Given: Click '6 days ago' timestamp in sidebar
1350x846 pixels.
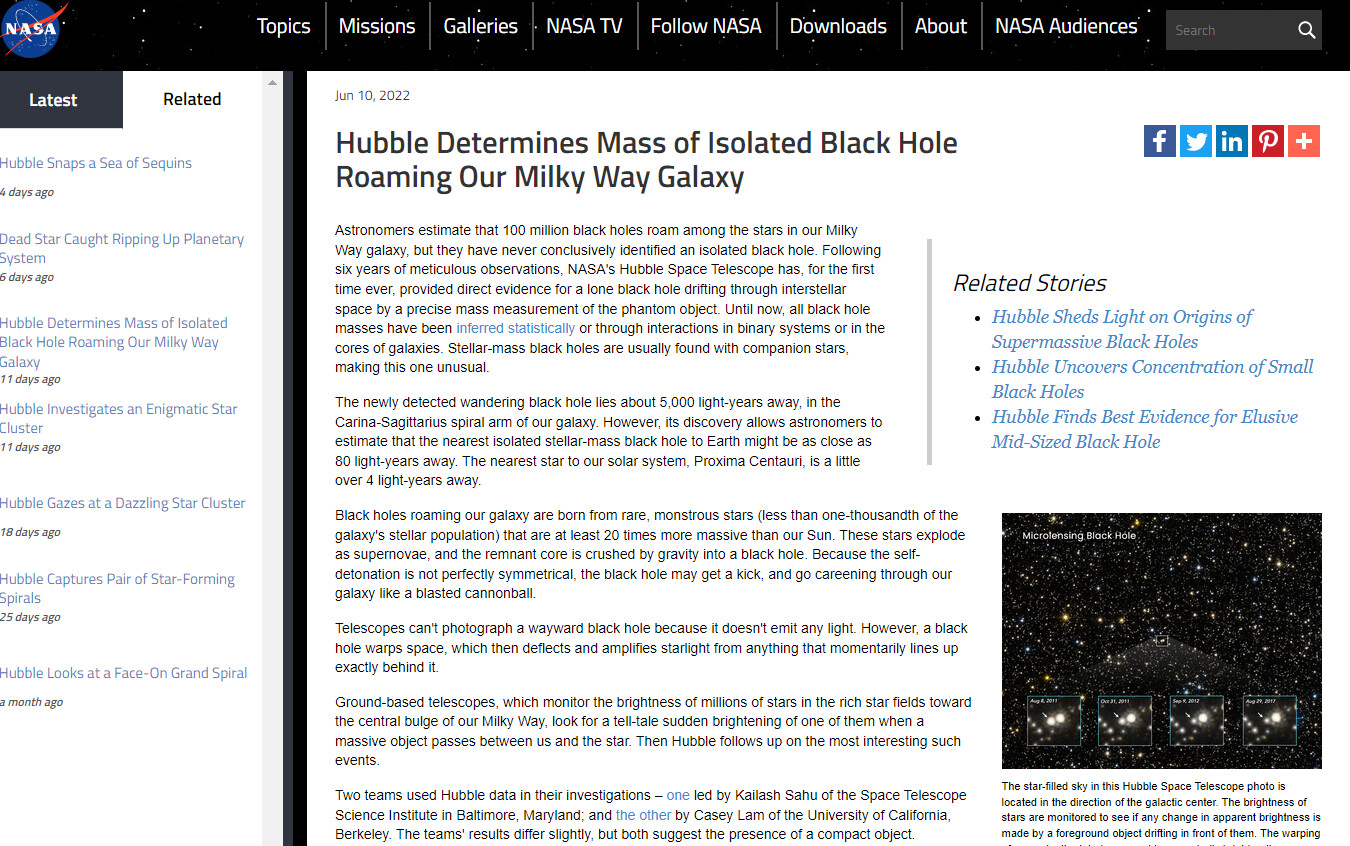Looking at the screenshot, I should [x=27, y=277].
